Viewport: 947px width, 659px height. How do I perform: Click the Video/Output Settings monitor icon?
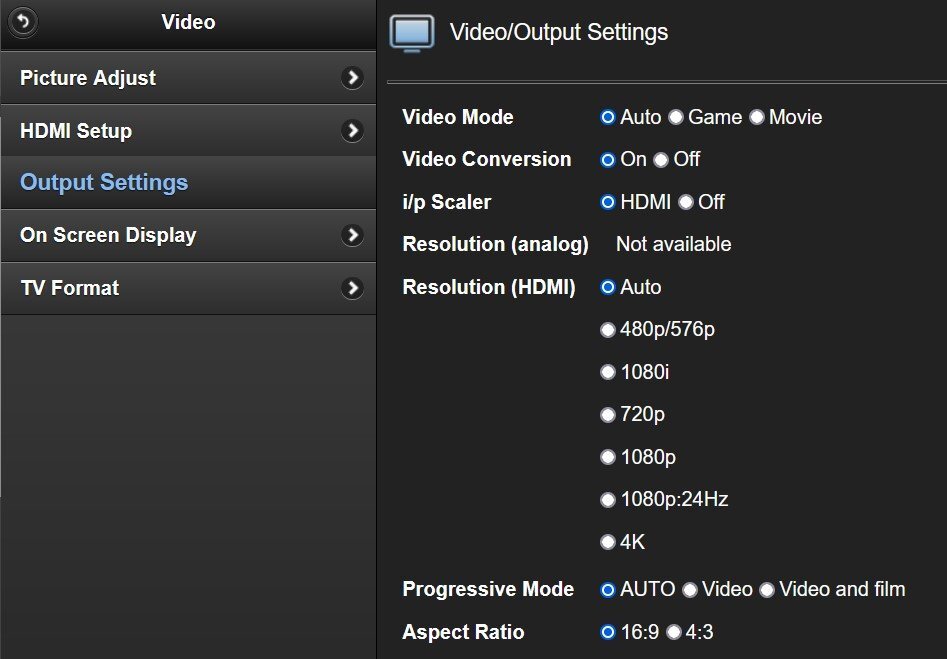(x=410, y=32)
